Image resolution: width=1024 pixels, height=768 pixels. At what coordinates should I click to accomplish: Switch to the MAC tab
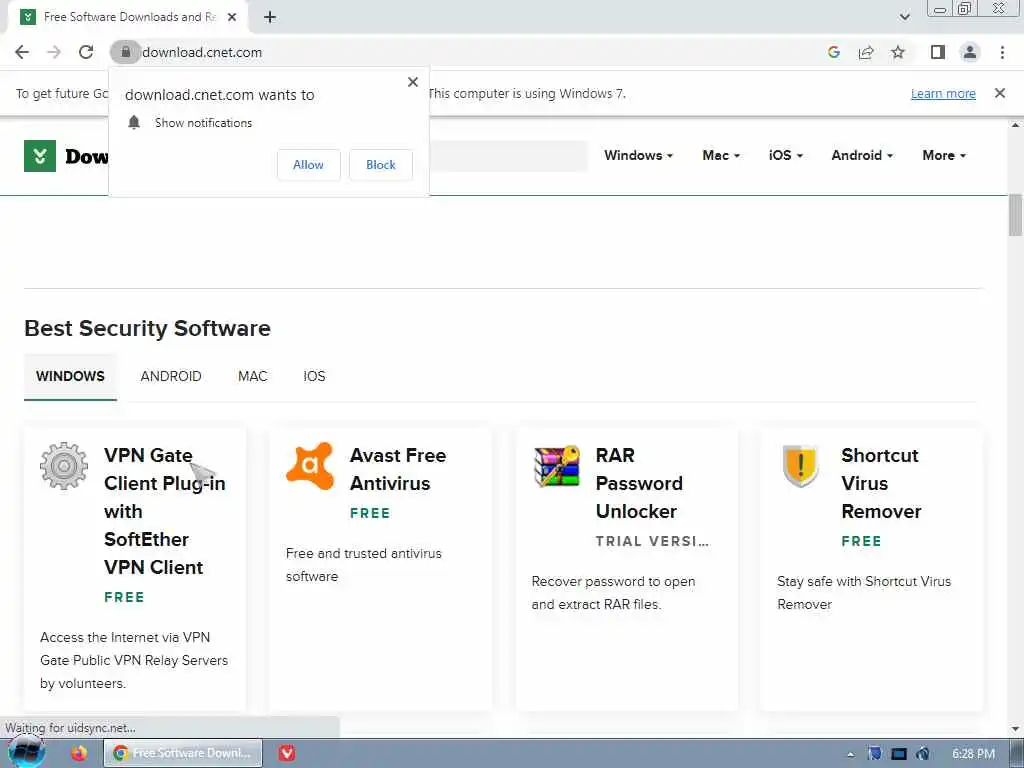click(x=253, y=377)
